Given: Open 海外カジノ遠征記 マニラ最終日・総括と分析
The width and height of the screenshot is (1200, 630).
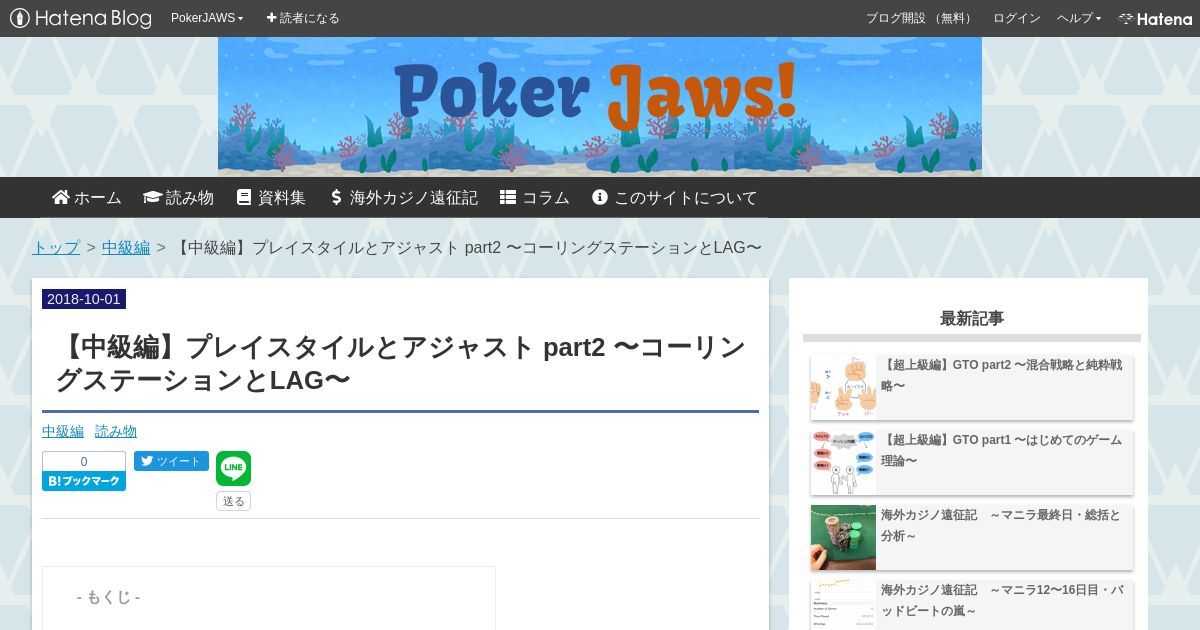Looking at the screenshot, I should pos(1001,525).
